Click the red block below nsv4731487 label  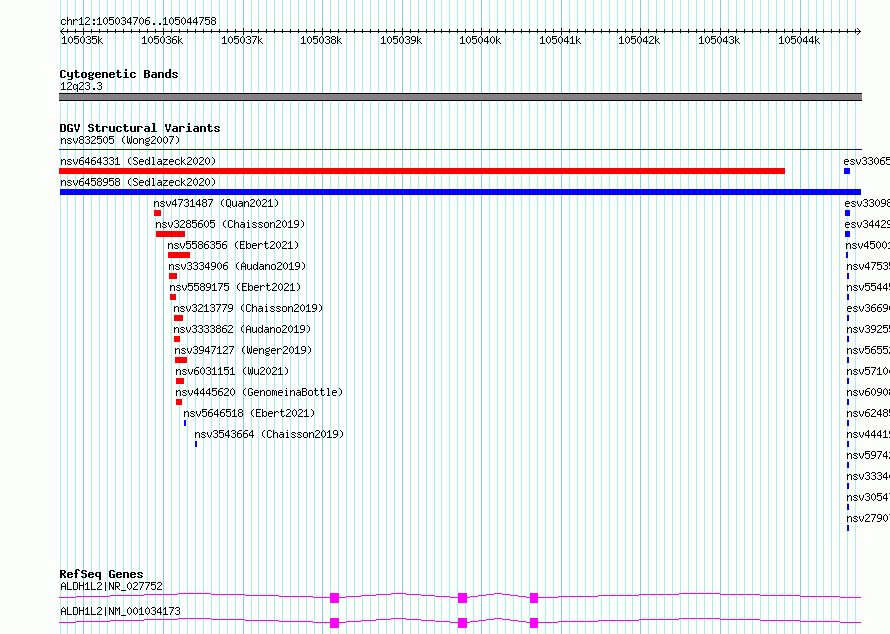(x=157, y=213)
